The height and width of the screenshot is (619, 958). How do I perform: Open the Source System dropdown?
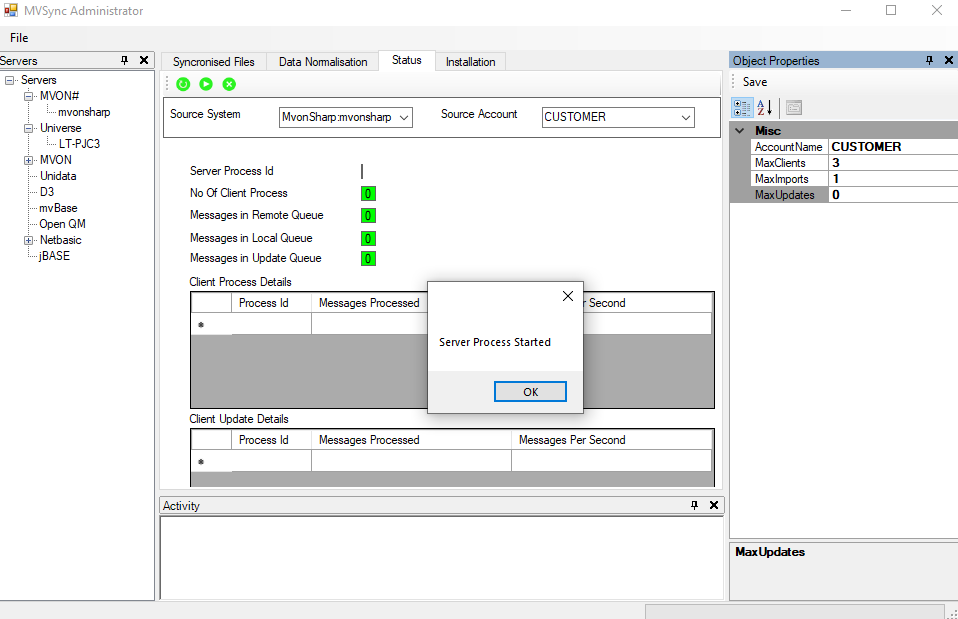coord(404,117)
